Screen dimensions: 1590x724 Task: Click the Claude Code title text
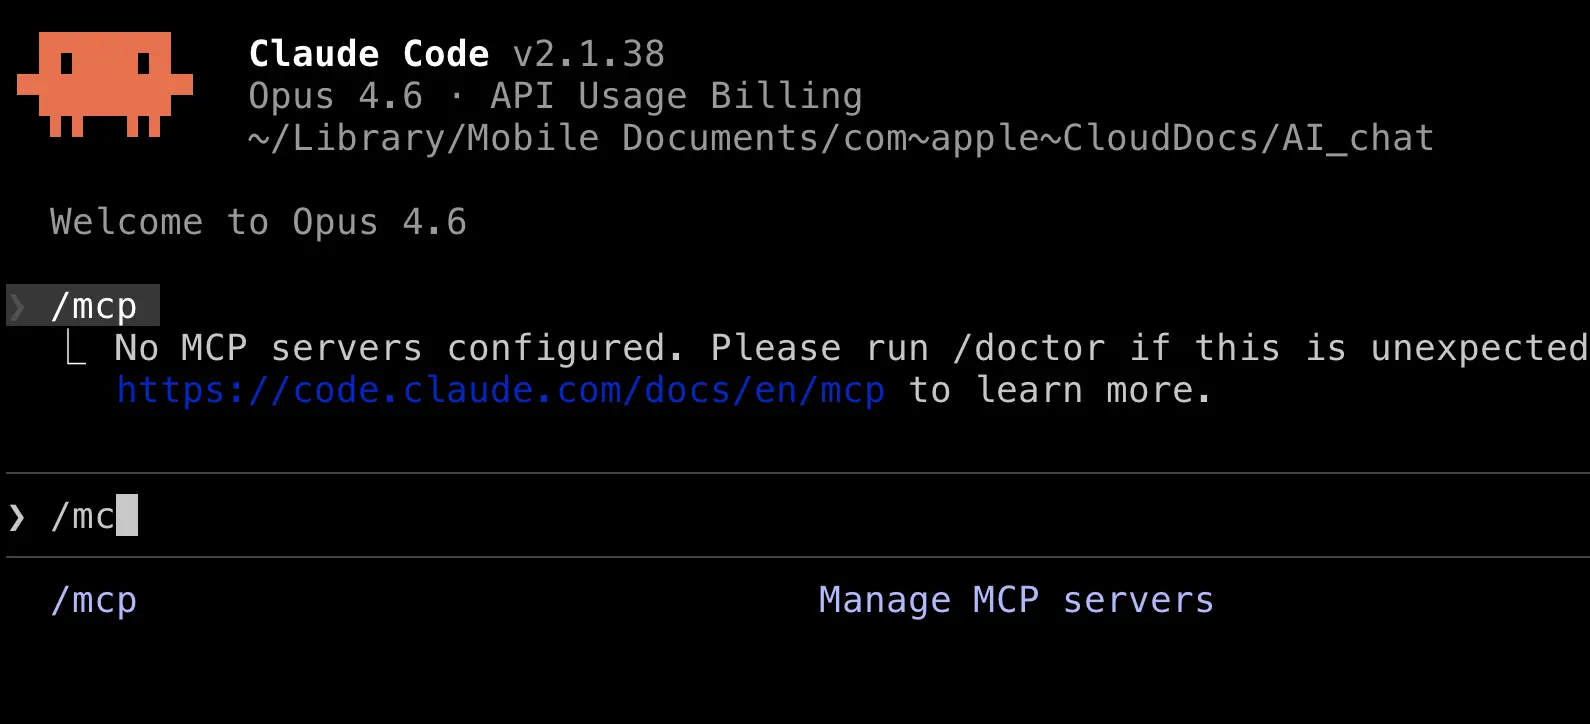(x=368, y=54)
